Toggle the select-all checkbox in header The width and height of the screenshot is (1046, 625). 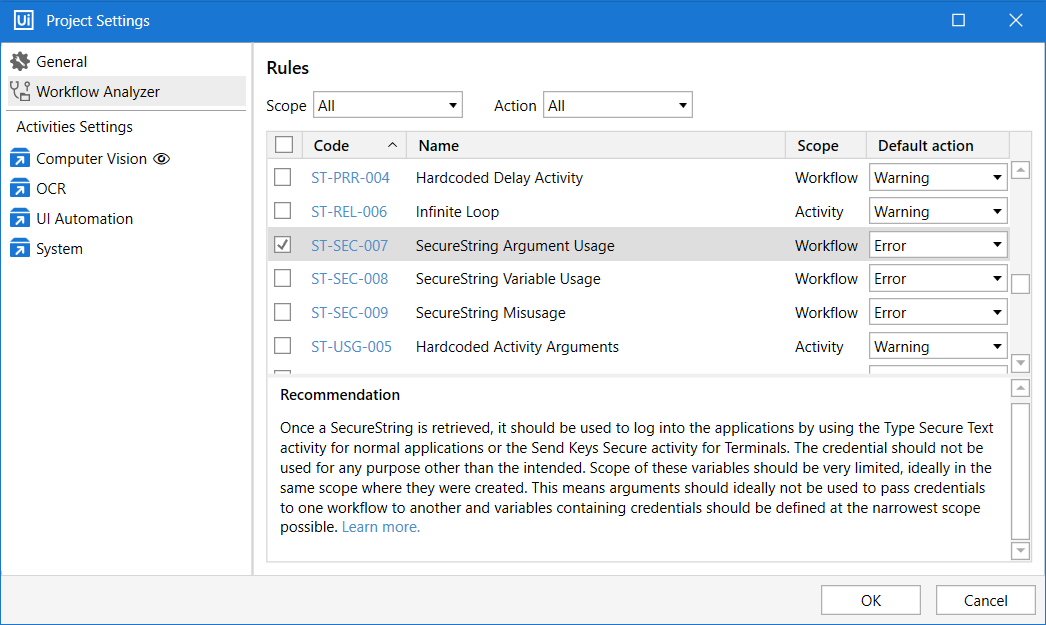[284, 145]
